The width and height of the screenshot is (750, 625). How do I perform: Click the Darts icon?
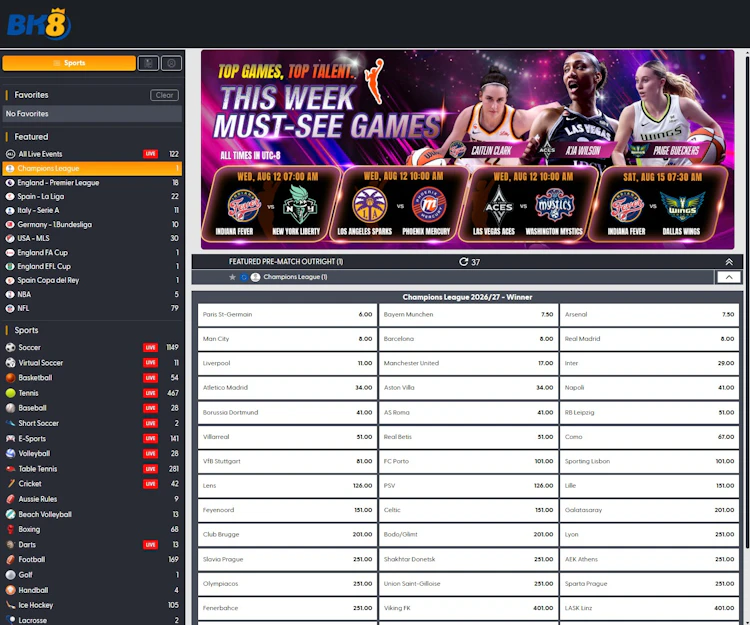click(11, 544)
